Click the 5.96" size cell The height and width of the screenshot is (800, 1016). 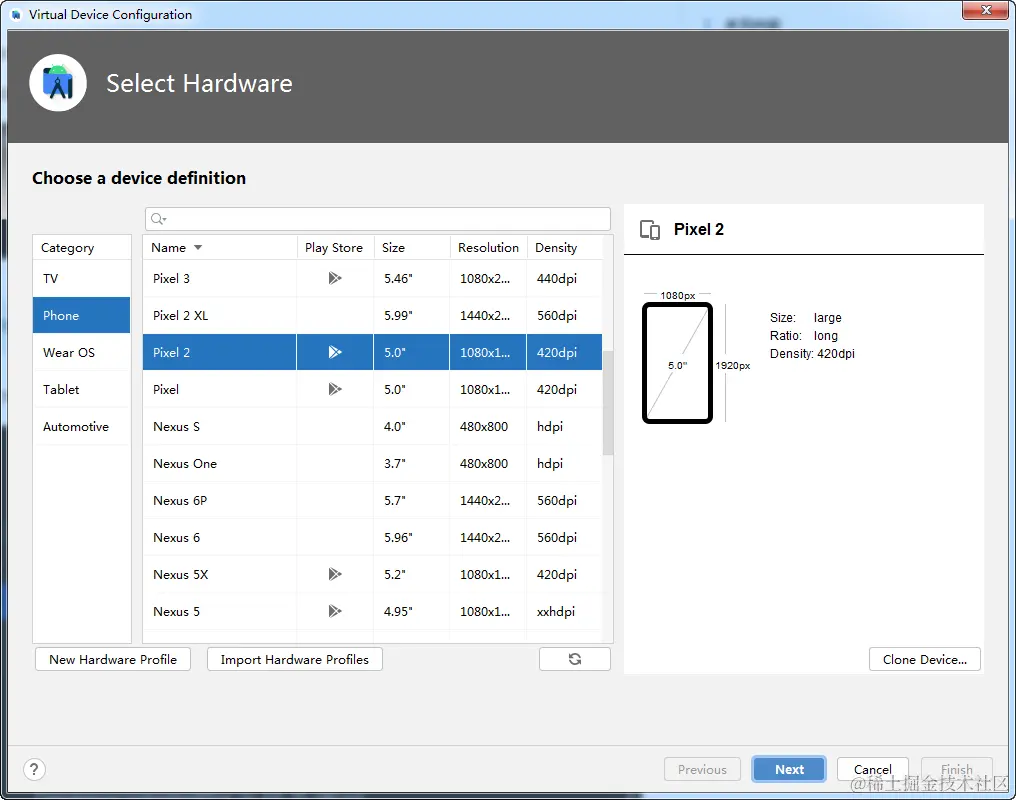411,538
